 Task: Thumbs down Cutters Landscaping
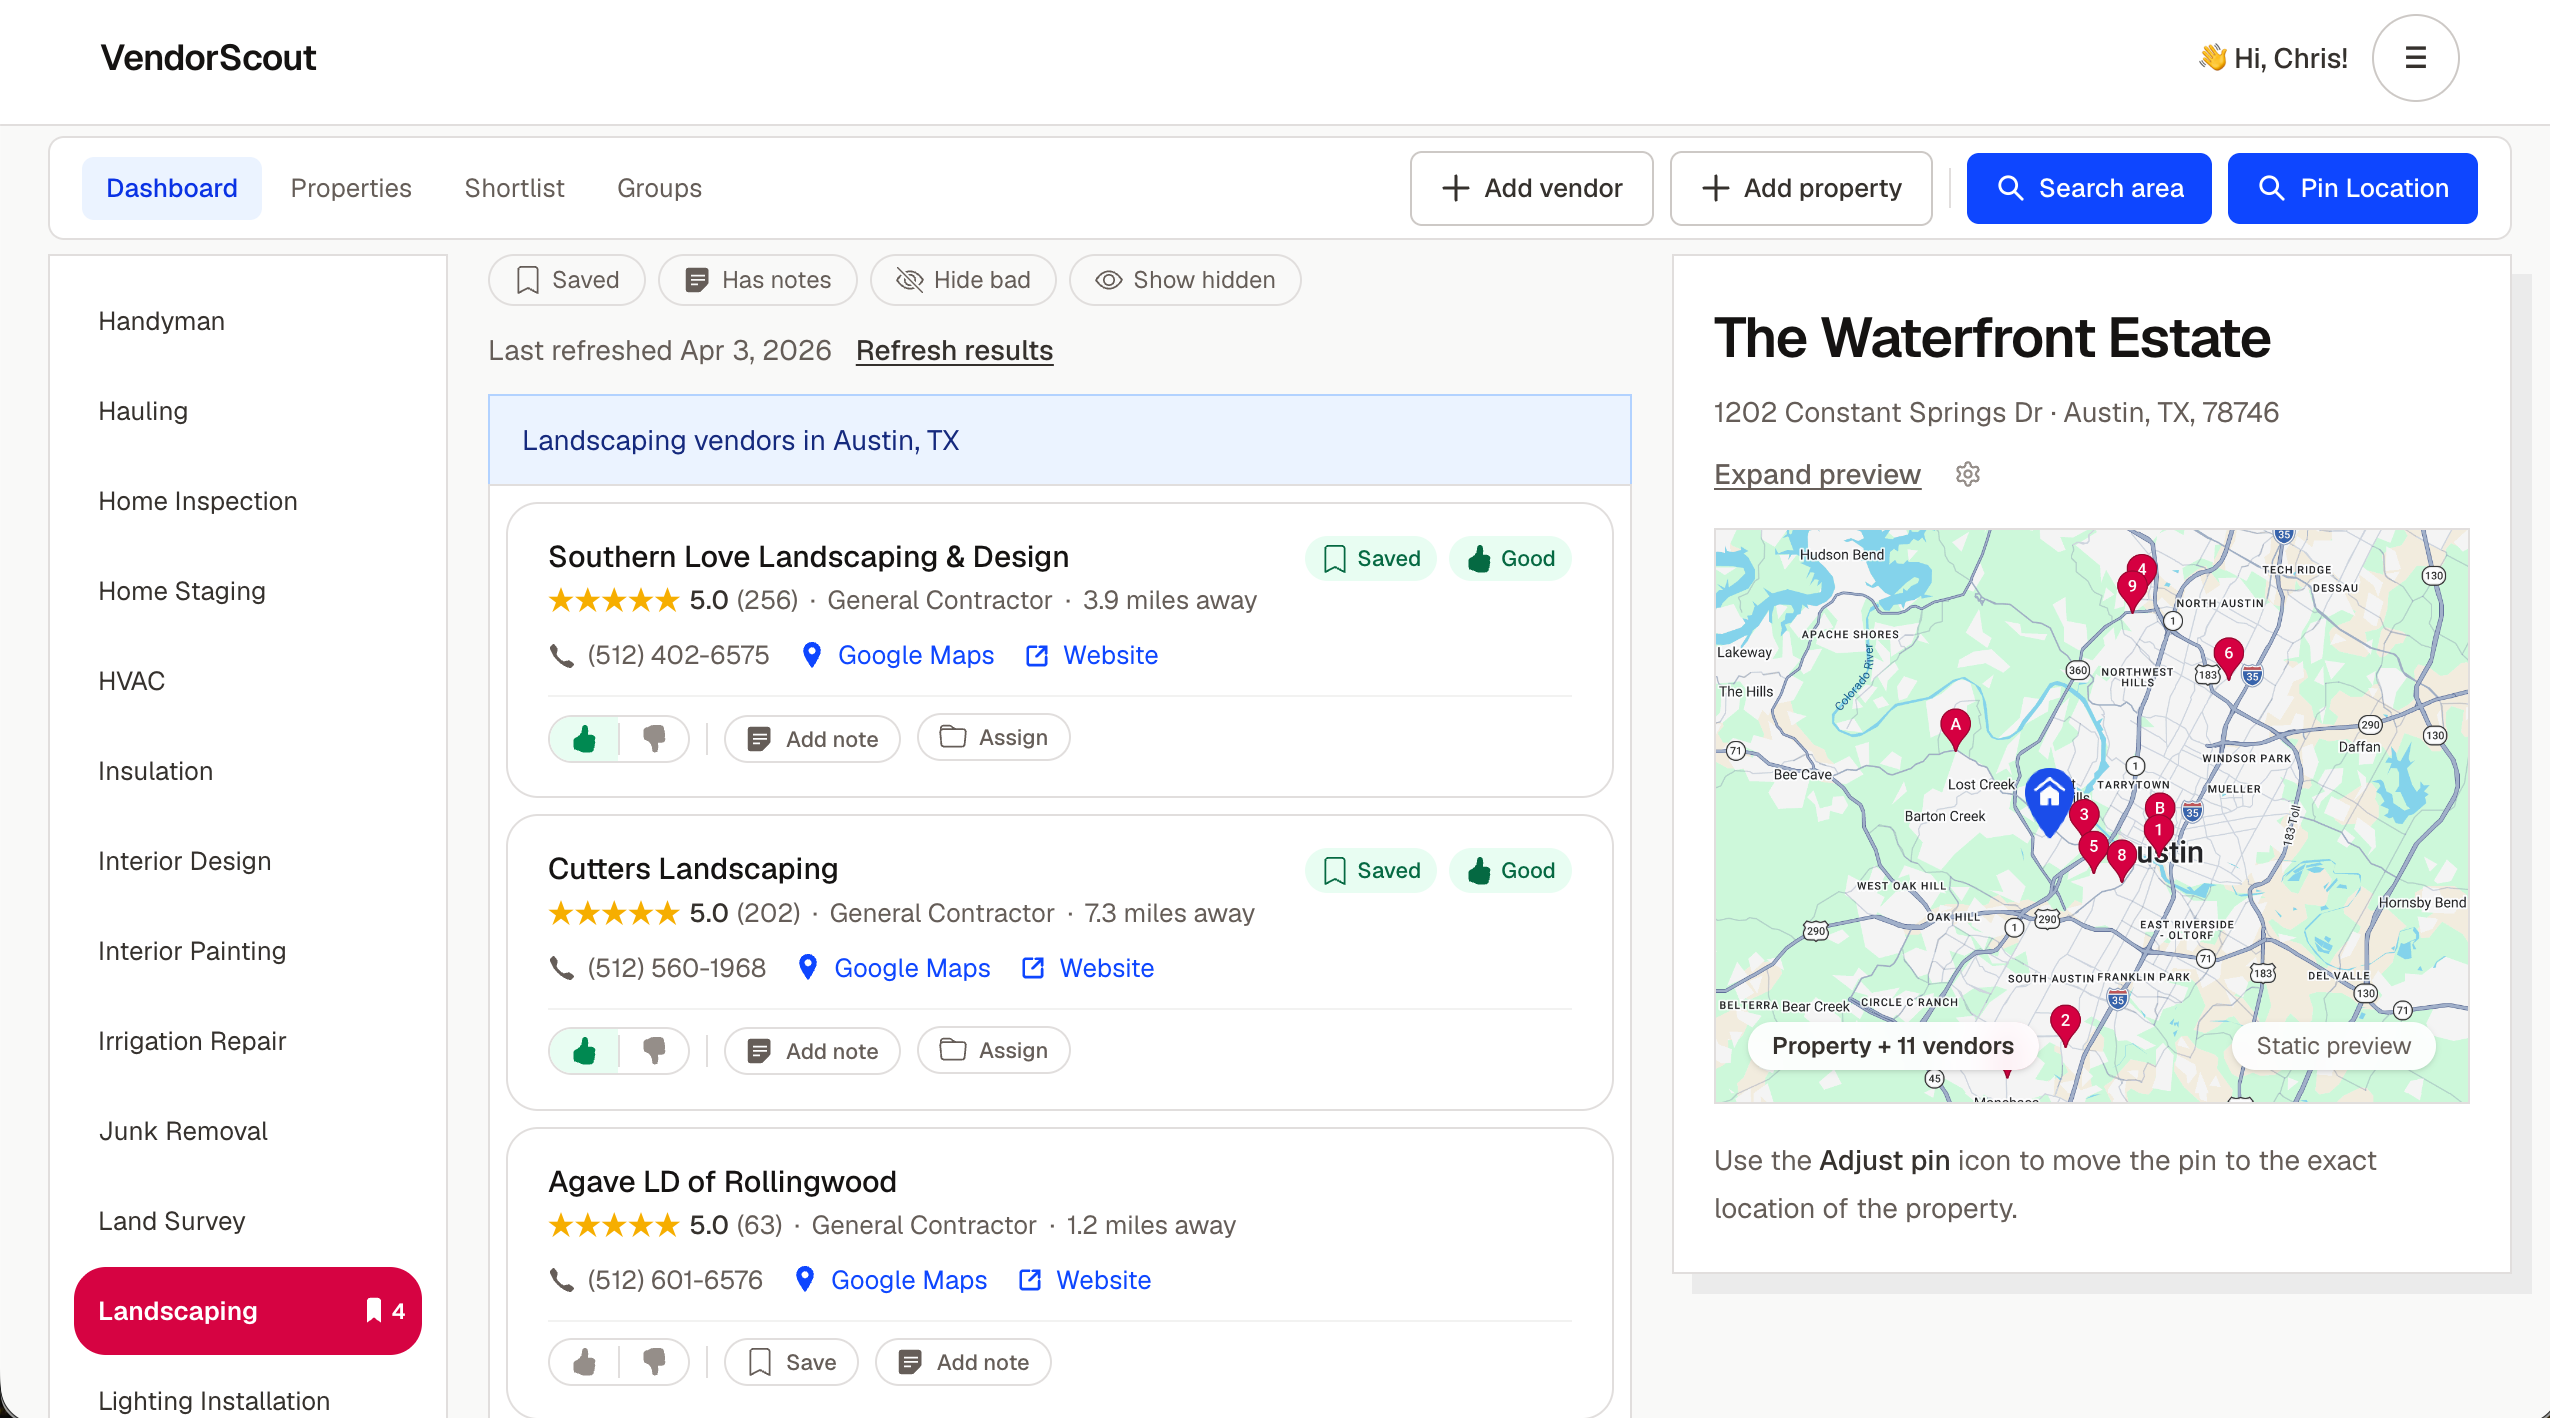pyautogui.click(x=655, y=1051)
